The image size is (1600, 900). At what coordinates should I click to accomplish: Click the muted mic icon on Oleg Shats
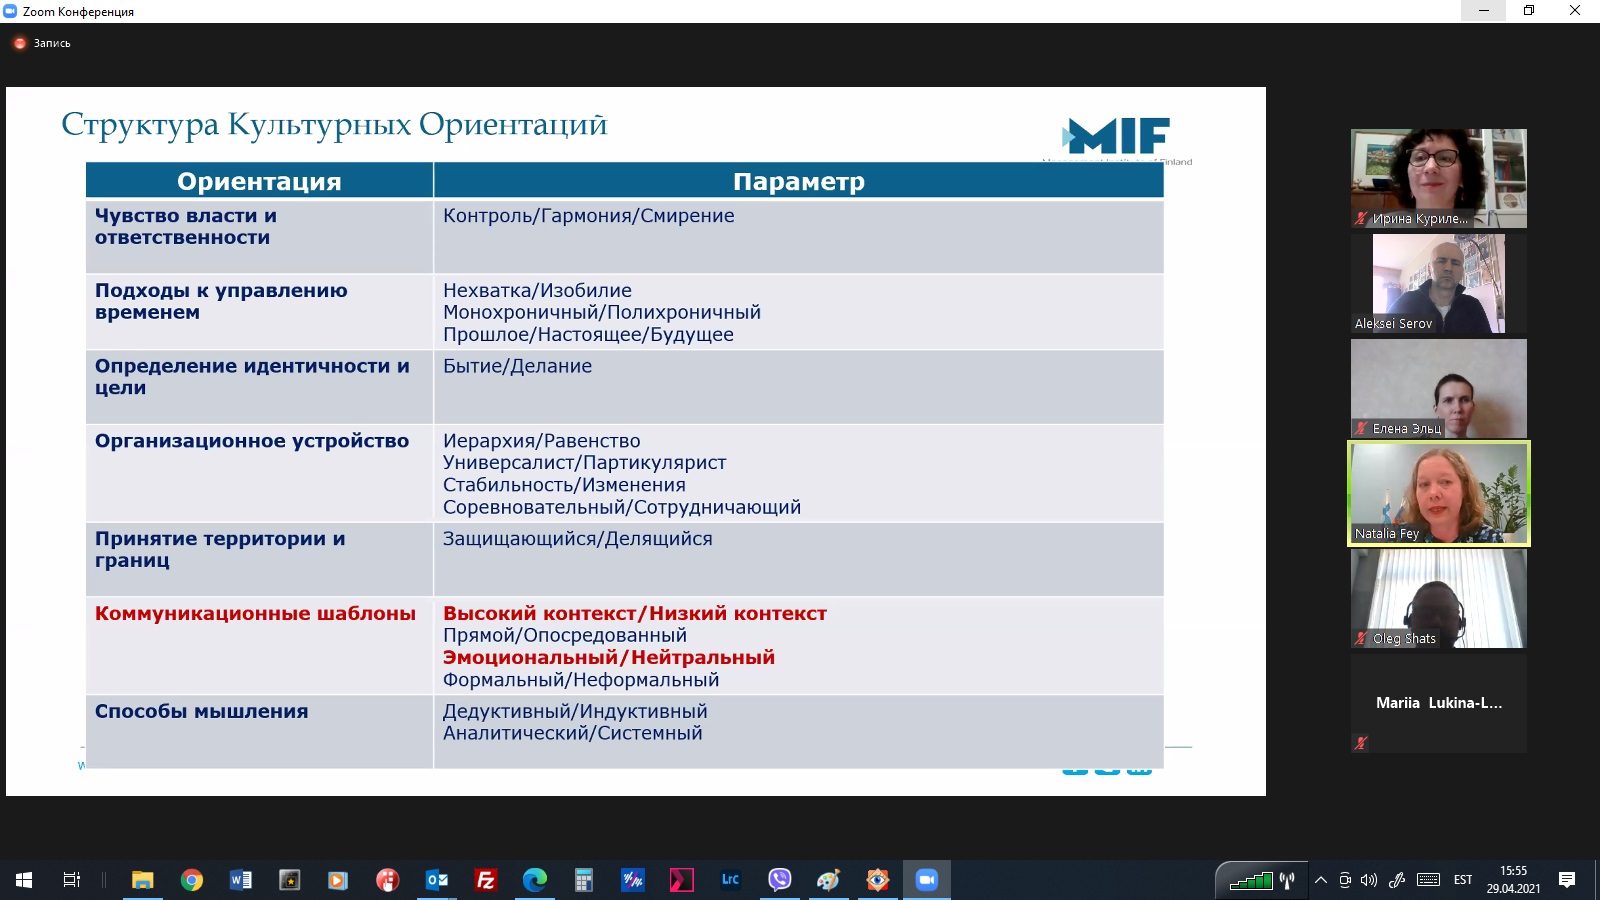point(1360,638)
